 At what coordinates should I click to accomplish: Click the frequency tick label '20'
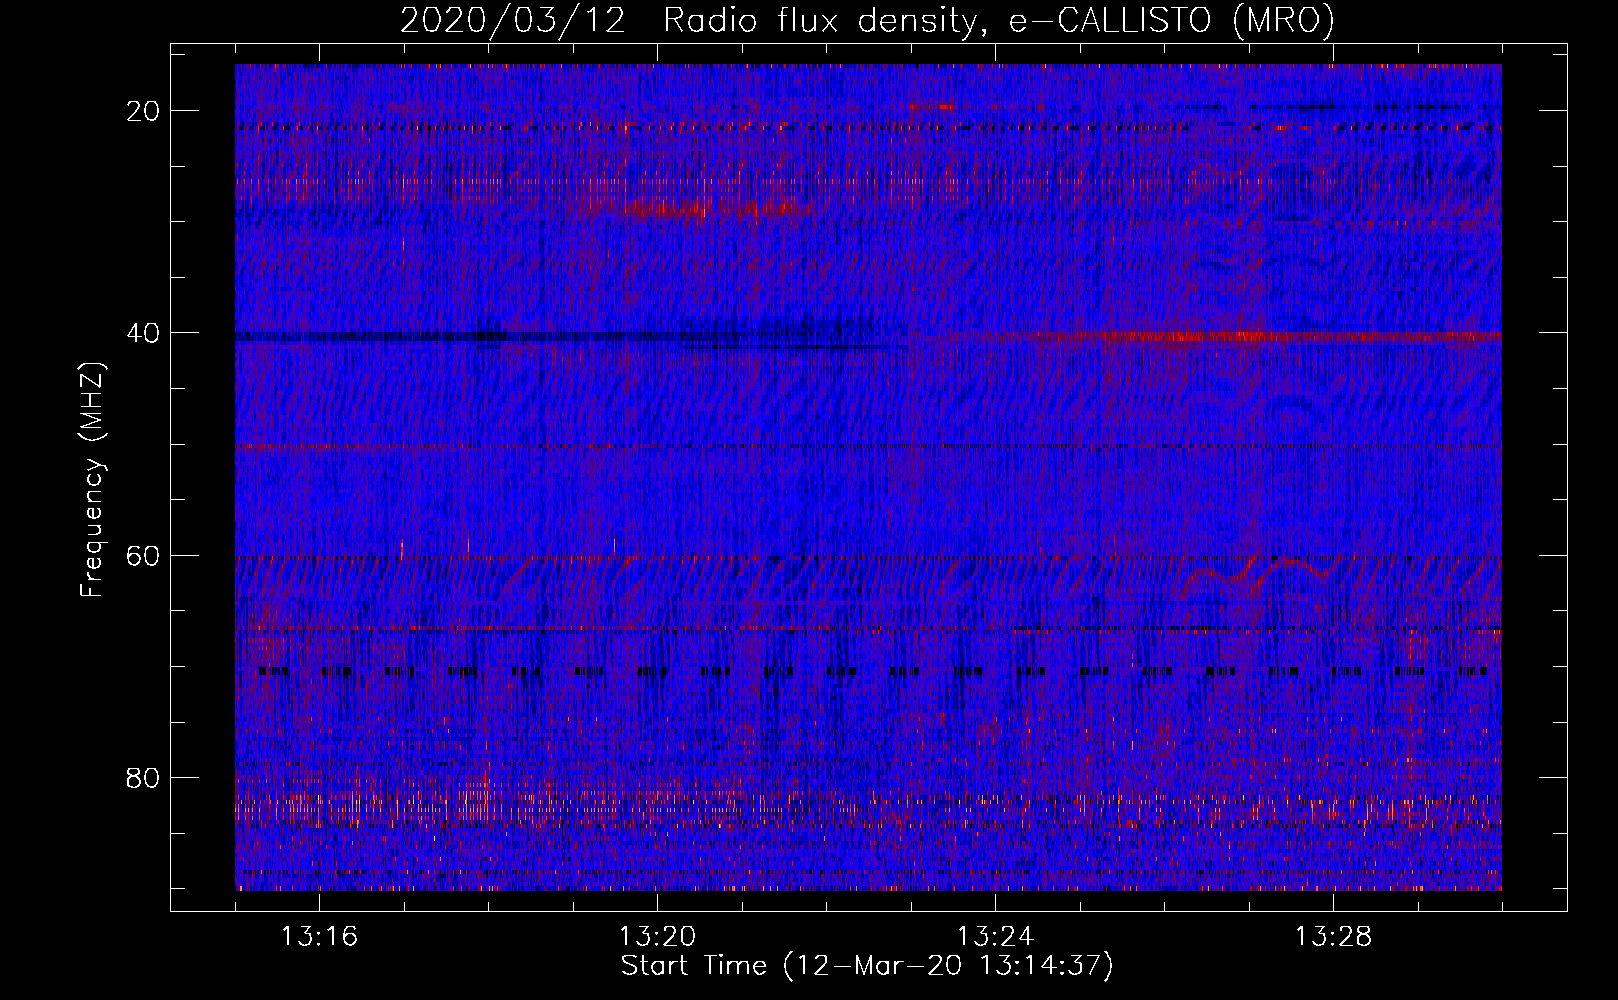coord(144,111)
